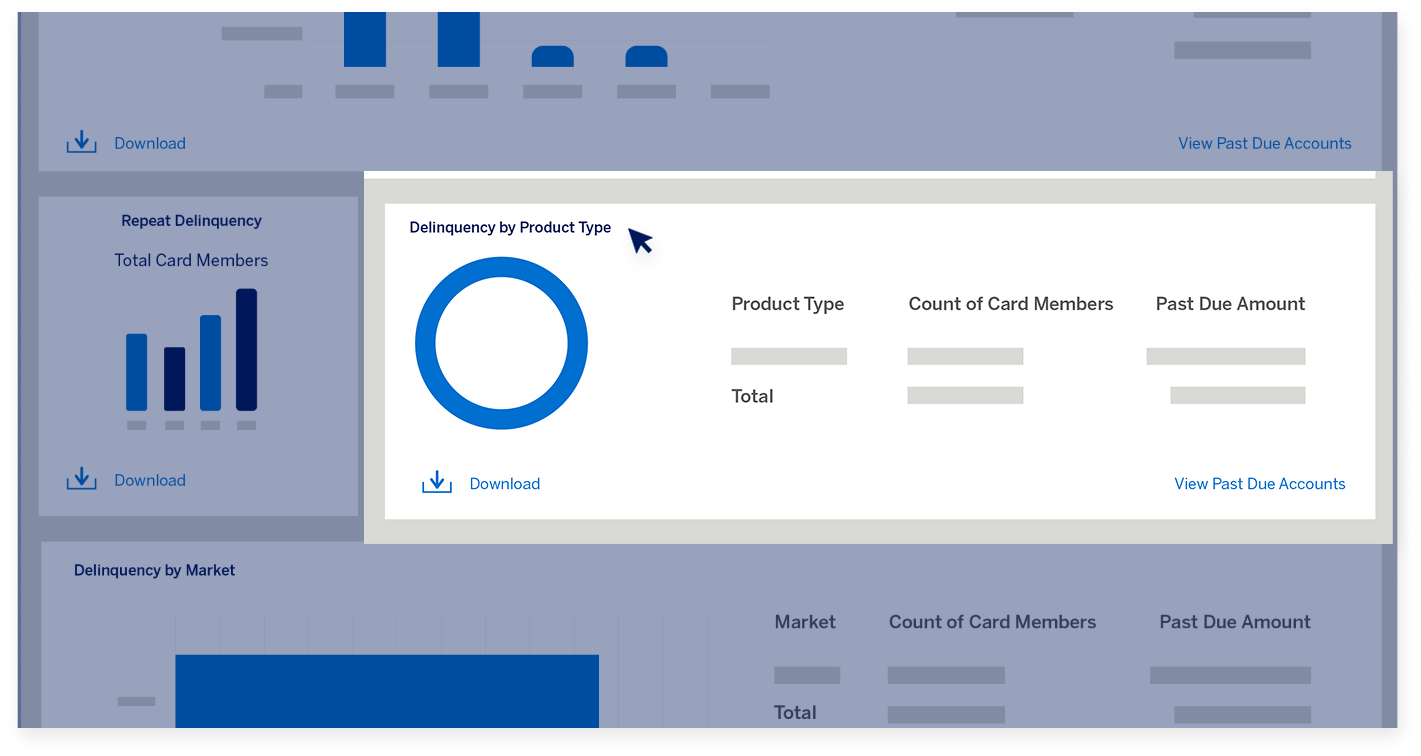
Task: Click the Delinquency by Product Type title
Action: (x=510, y=227)
